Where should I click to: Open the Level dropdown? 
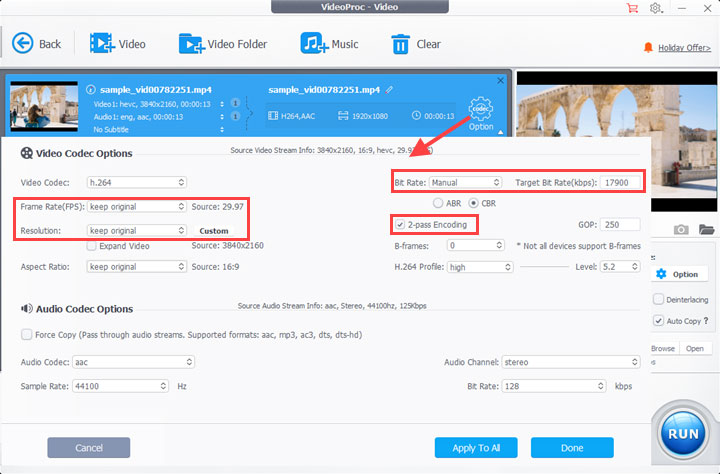coord(620,267)
